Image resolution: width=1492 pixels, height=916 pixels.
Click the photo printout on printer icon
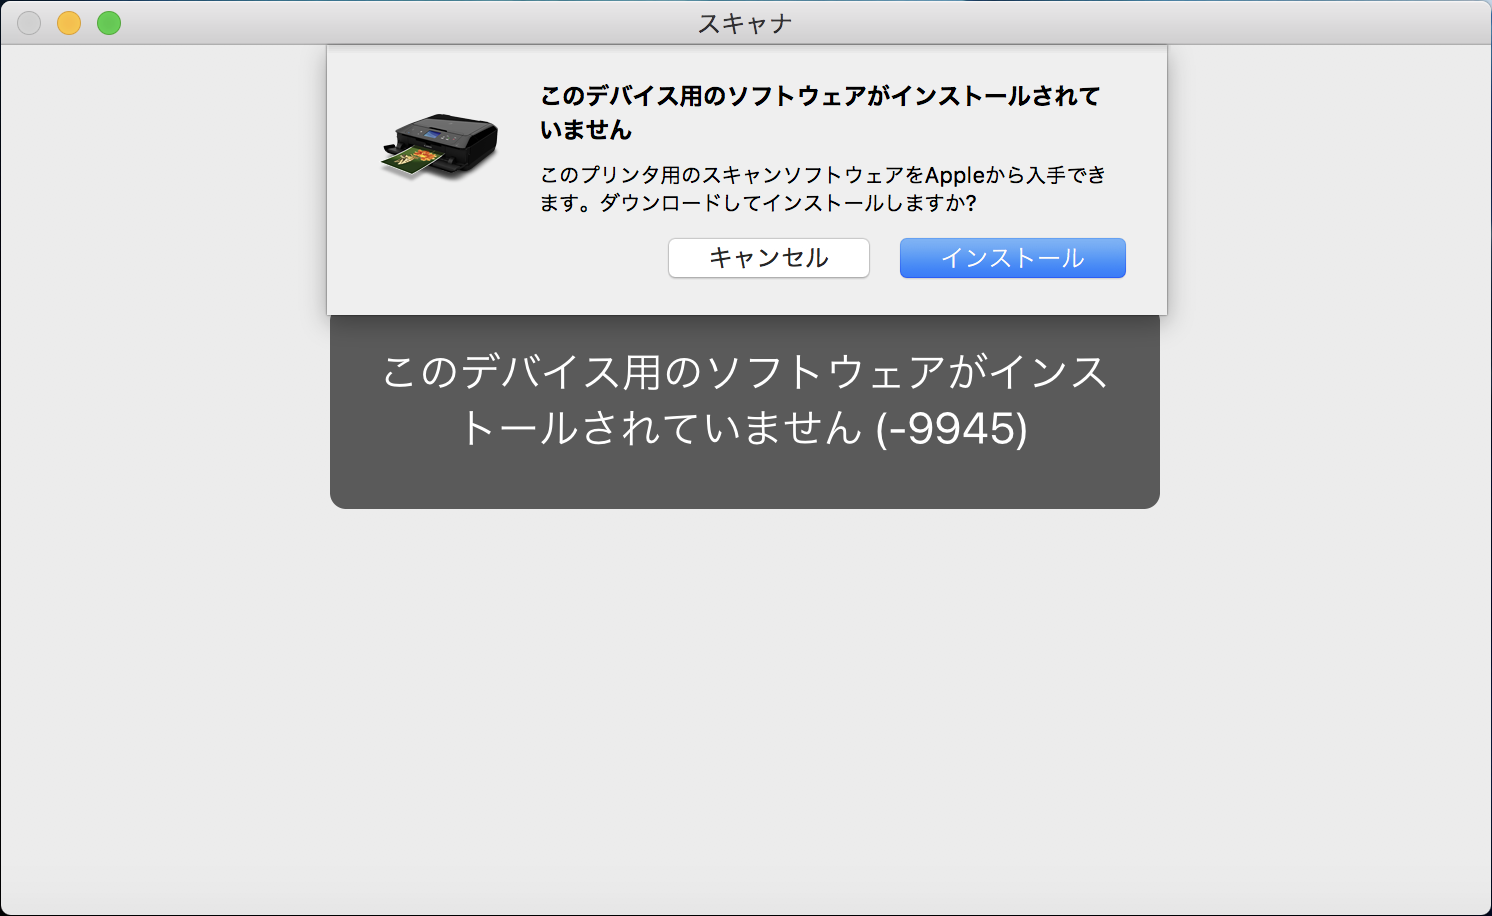[x=412, y=159]
